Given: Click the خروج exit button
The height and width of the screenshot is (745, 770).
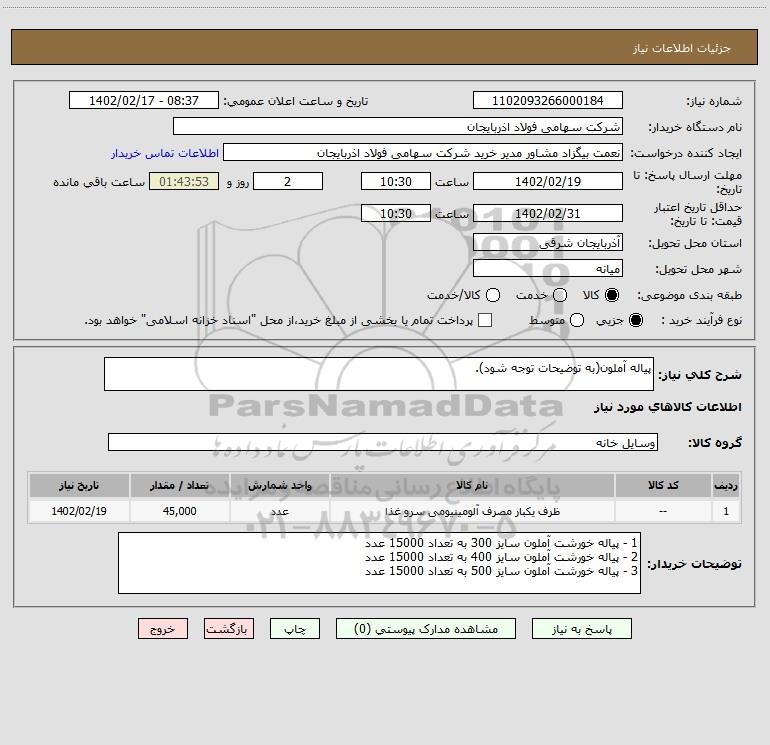Looking at the screenshot, I should point(163,629).
